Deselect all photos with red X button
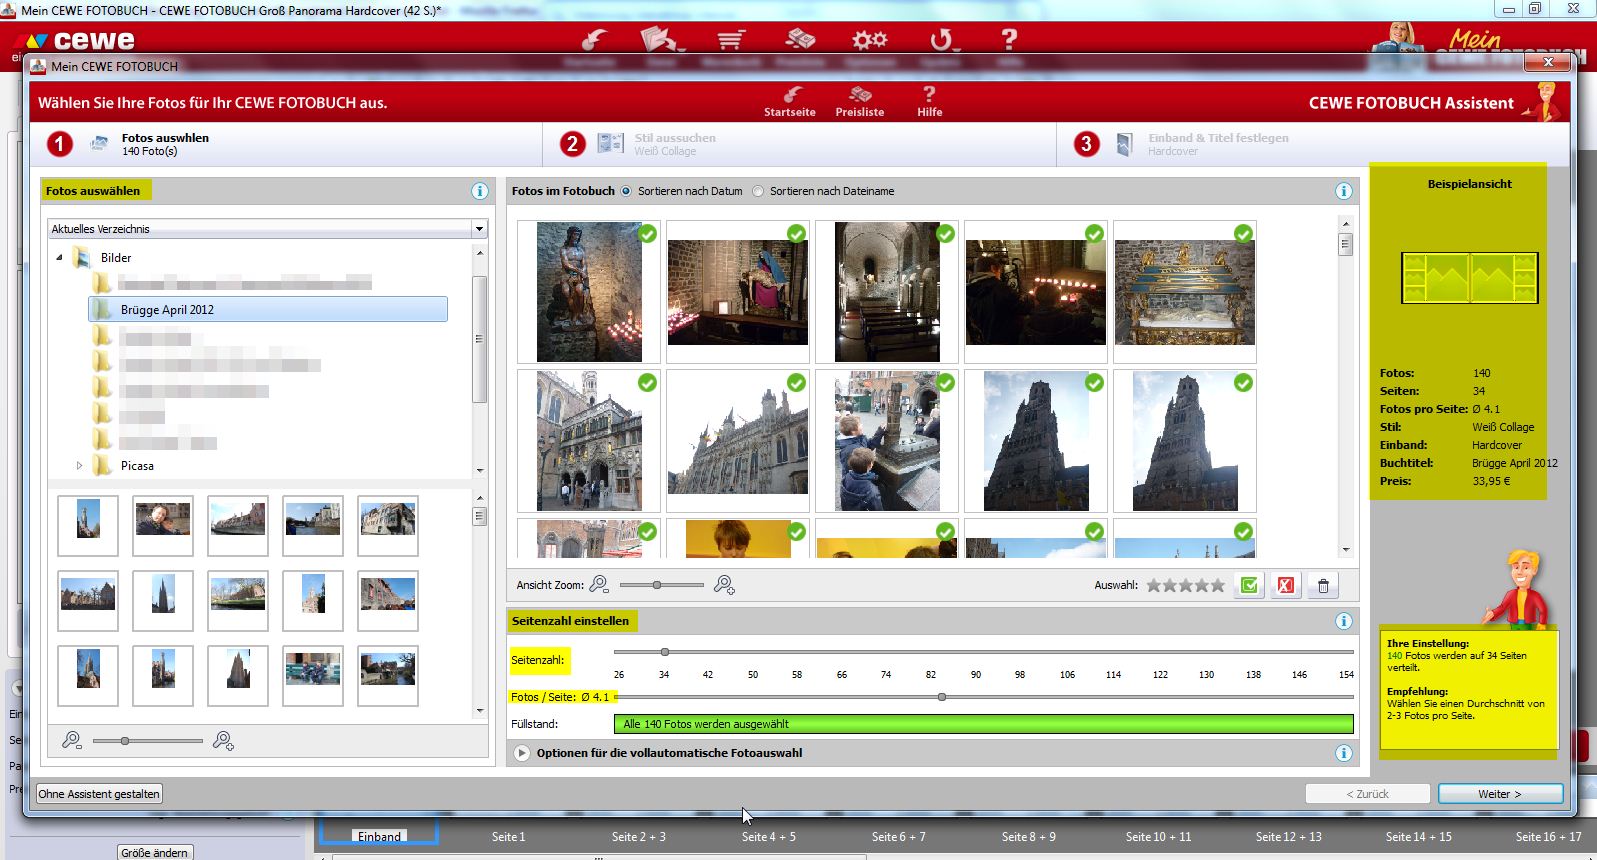Screen dimensions: 1597x860 1285,586
